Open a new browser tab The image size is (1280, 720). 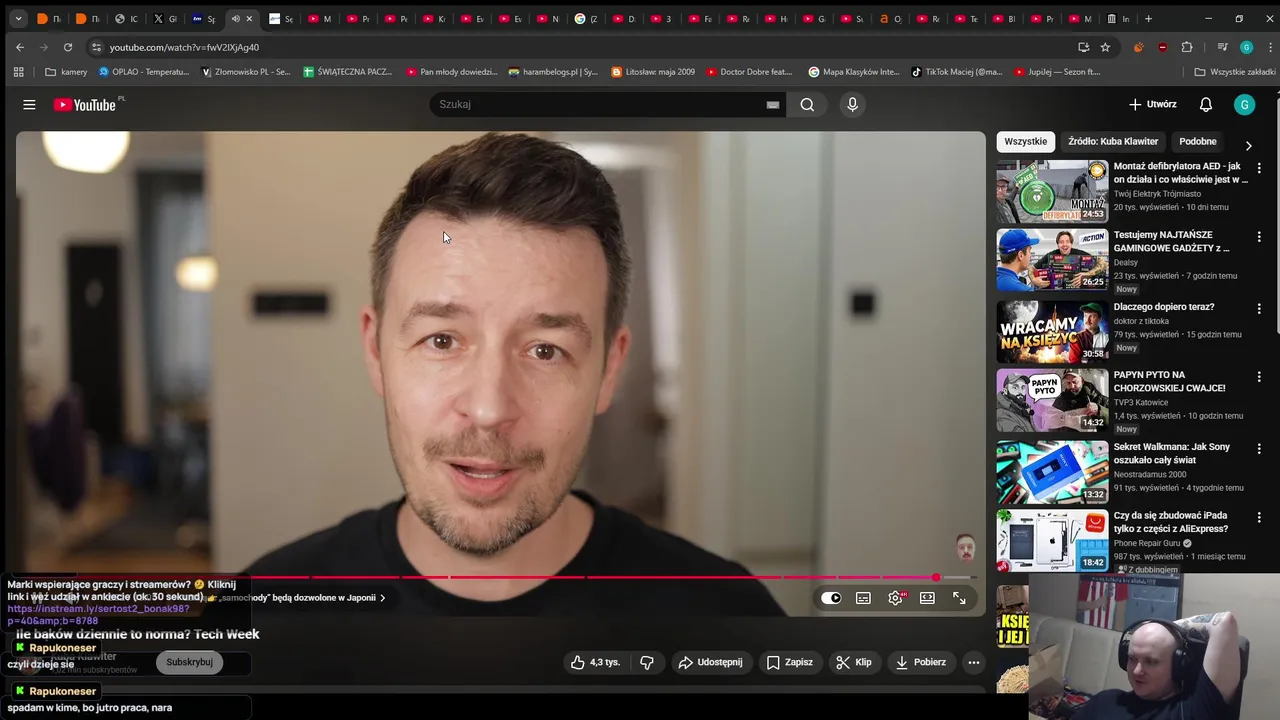[1148, 18]
